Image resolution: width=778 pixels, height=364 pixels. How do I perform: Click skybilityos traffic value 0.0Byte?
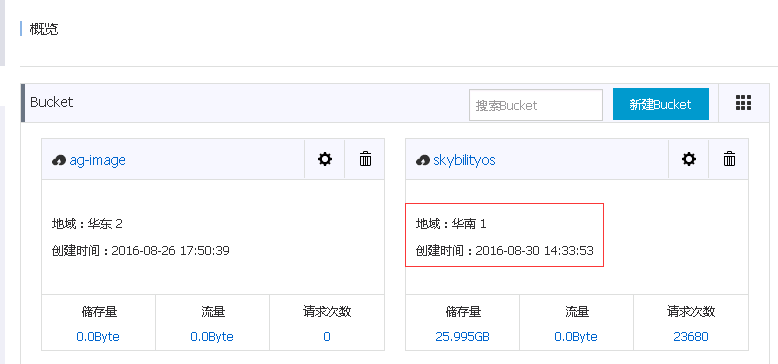(576, 337)
